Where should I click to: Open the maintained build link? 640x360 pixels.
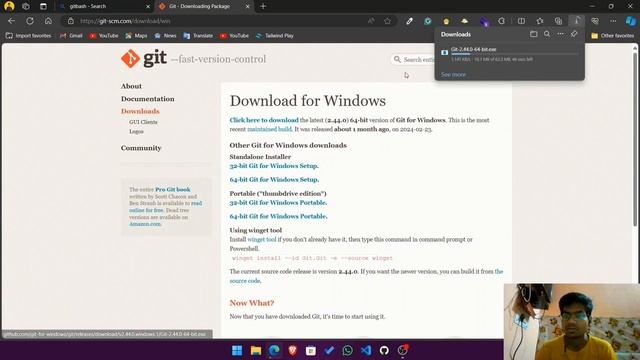[x=269, y=129]
